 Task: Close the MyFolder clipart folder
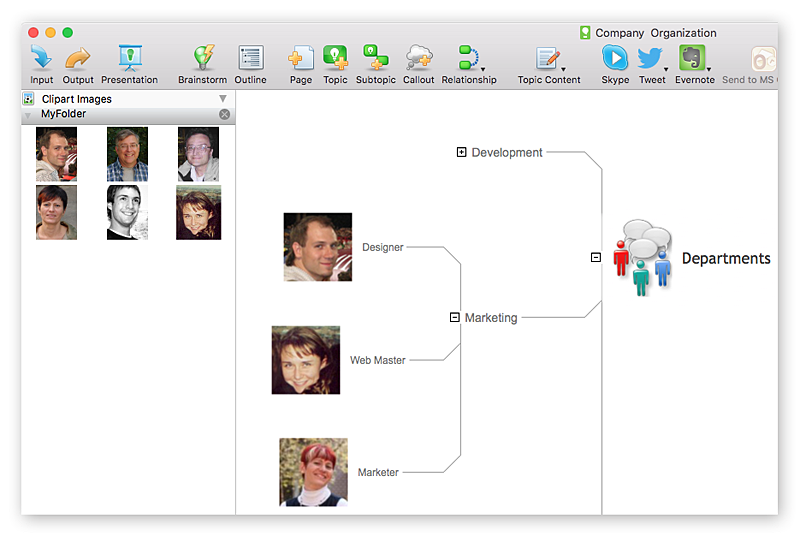[224, 114]
